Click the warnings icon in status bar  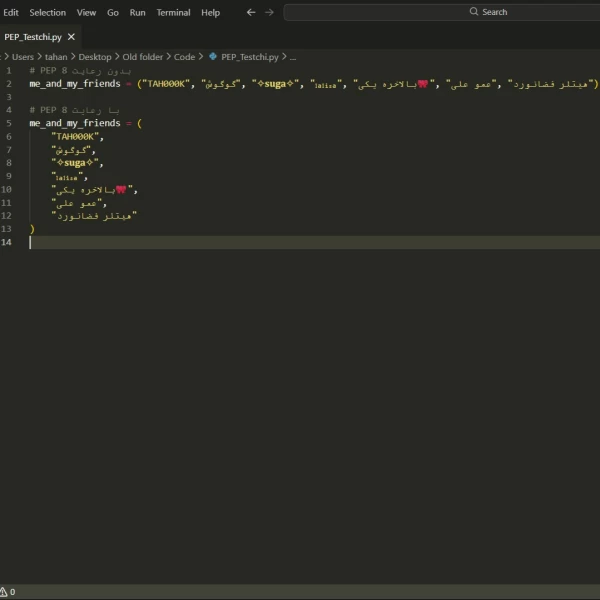coord(4,592)
